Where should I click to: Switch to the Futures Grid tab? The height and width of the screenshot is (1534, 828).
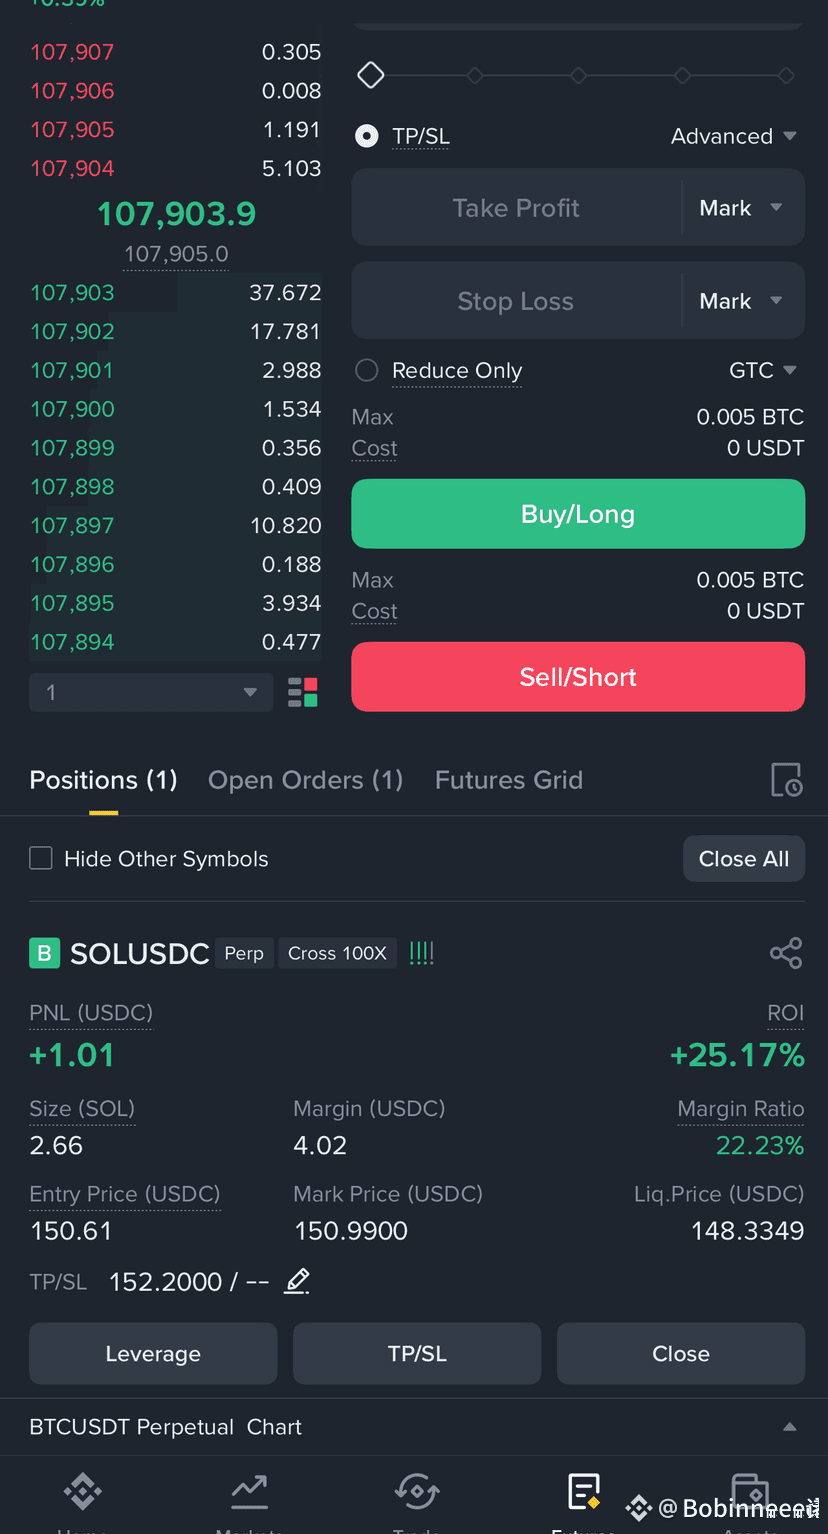pyautogui.click(x=509, y=780)
